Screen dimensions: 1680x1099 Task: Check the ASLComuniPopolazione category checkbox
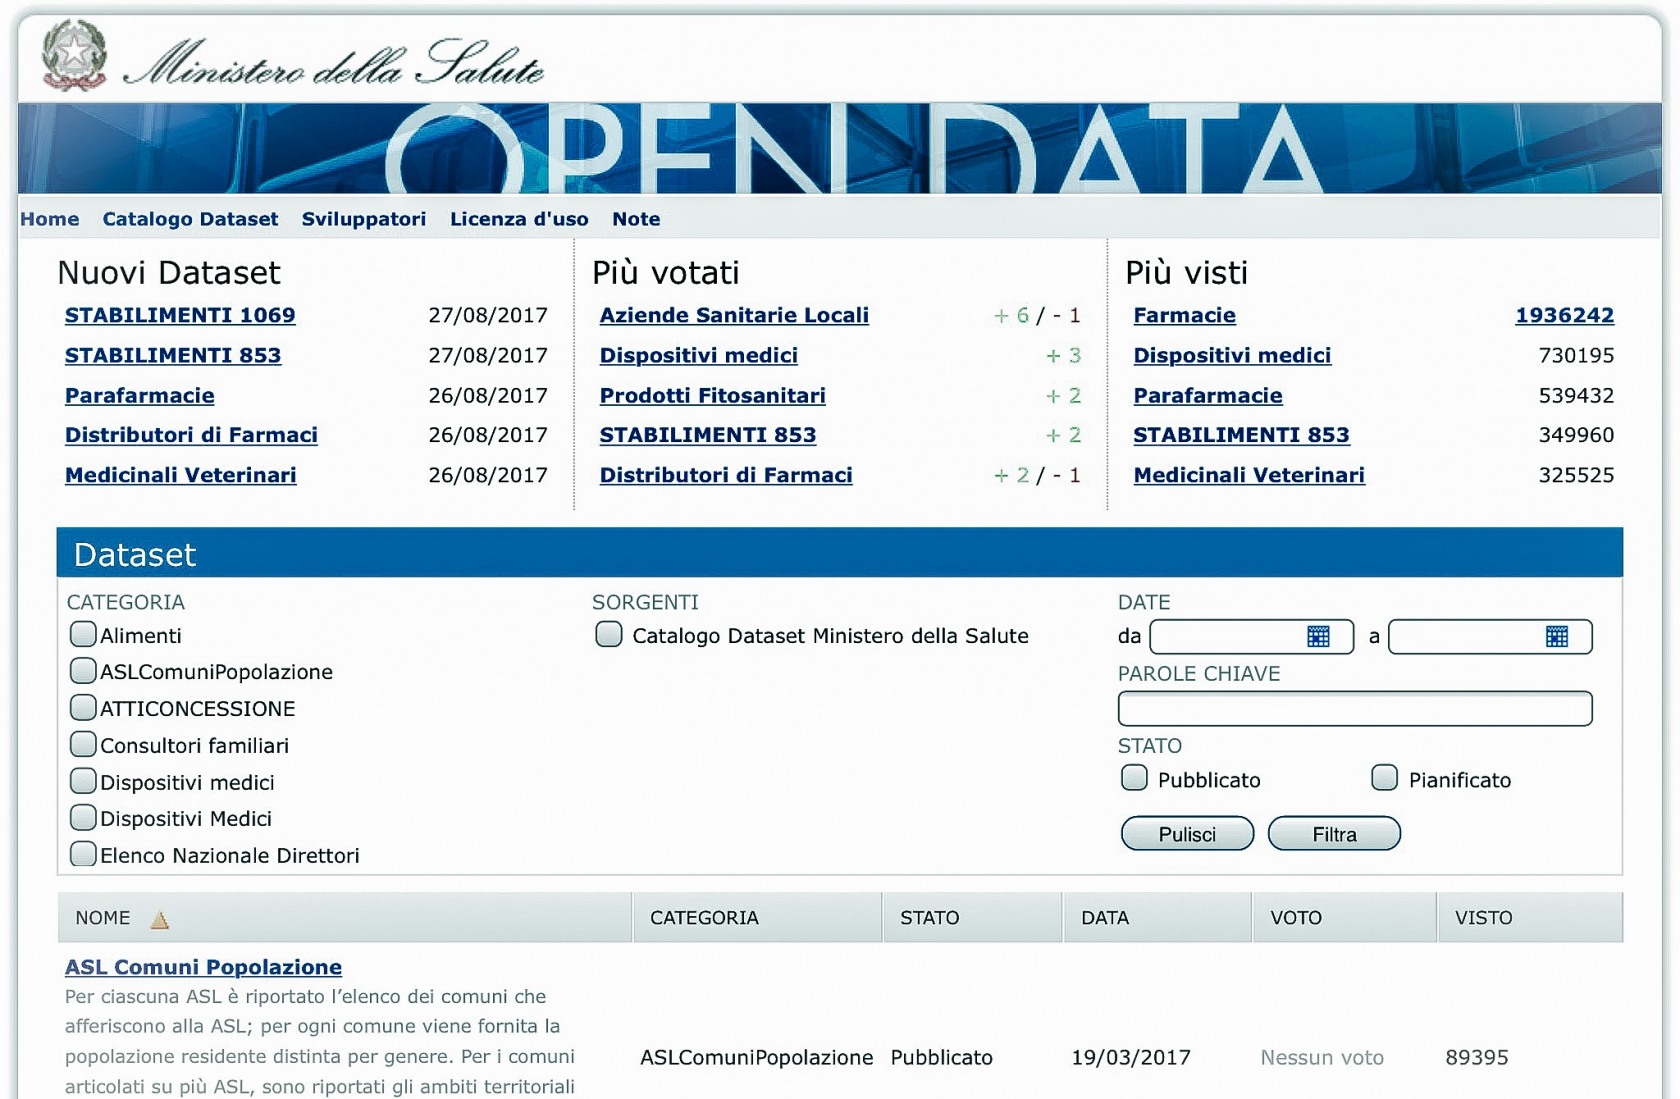(x=83, y=670)
